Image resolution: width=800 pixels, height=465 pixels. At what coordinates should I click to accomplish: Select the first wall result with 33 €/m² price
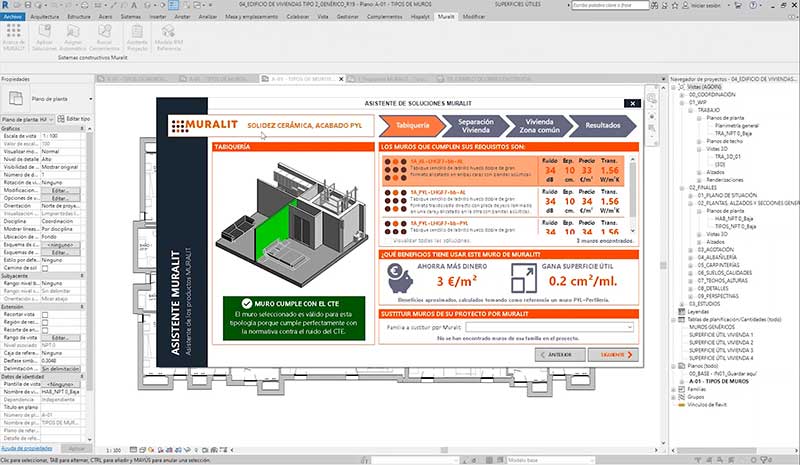503,171
